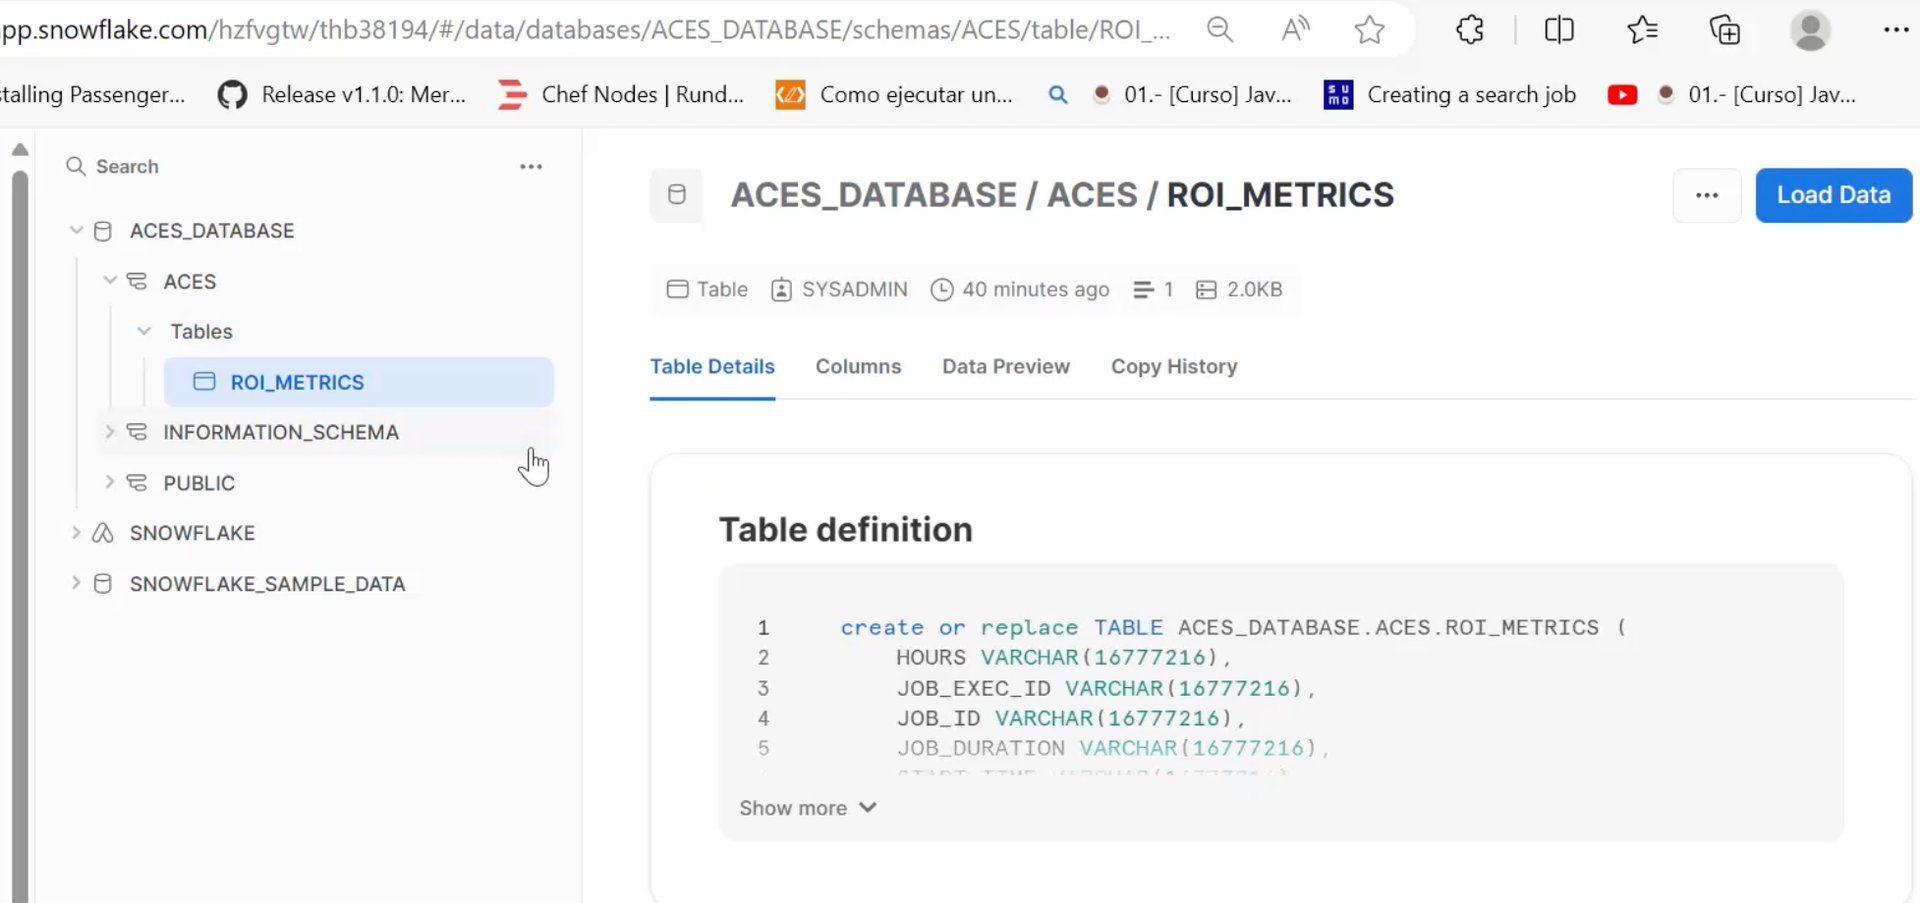This screenshot has height=903, width=1920.
Task: Expand the SNOWFLAKE_SAMPLE_DATA database
Action: [x=76, y=583]
